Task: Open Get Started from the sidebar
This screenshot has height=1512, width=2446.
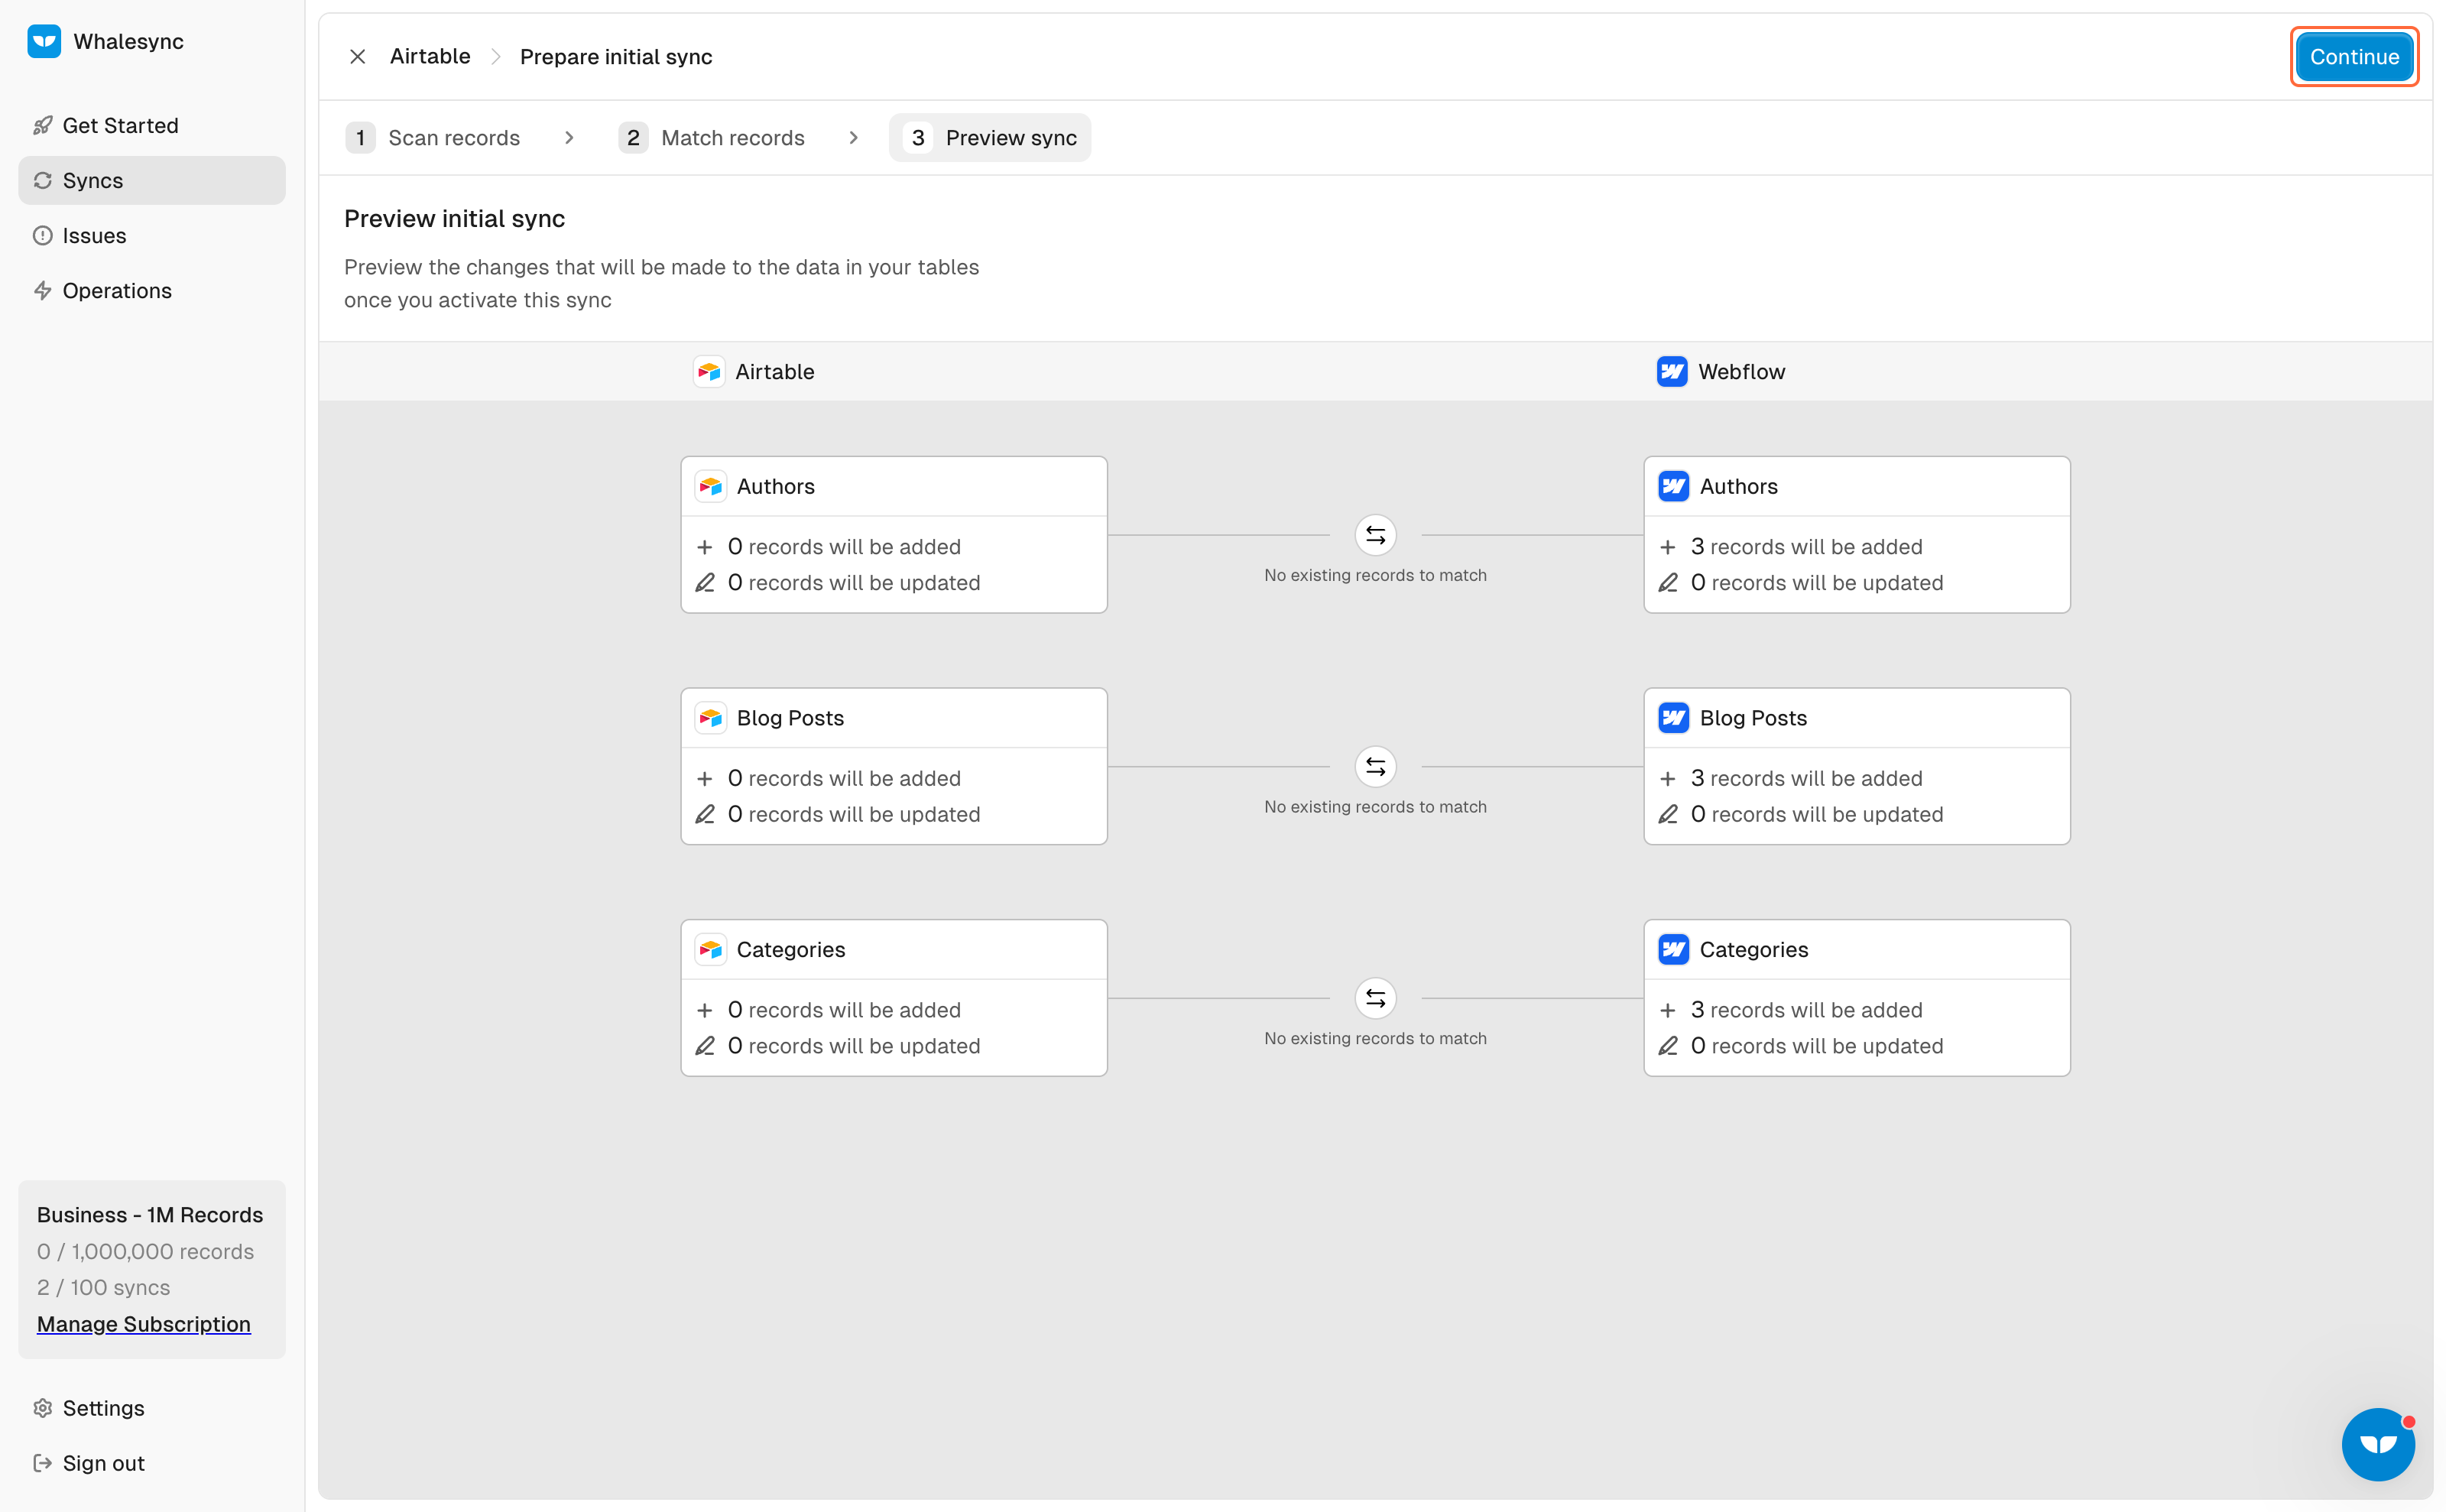Action: (x=152, y=125)
